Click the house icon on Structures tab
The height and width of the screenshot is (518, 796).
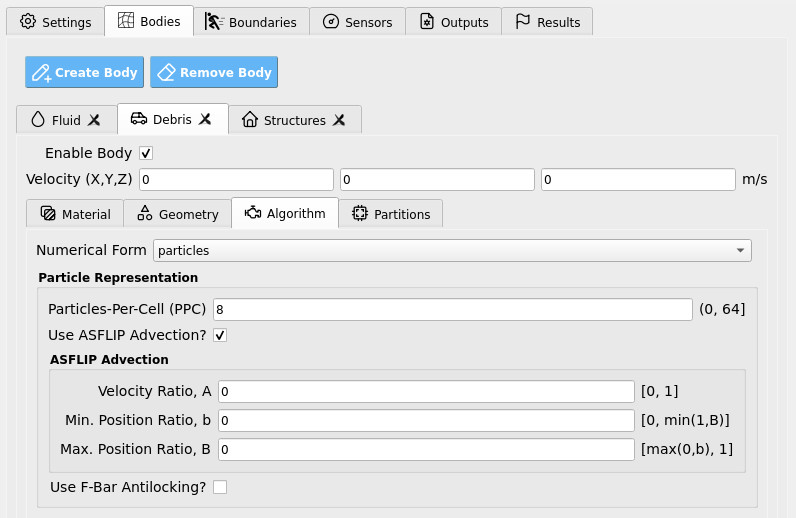[x=250, y=119]
